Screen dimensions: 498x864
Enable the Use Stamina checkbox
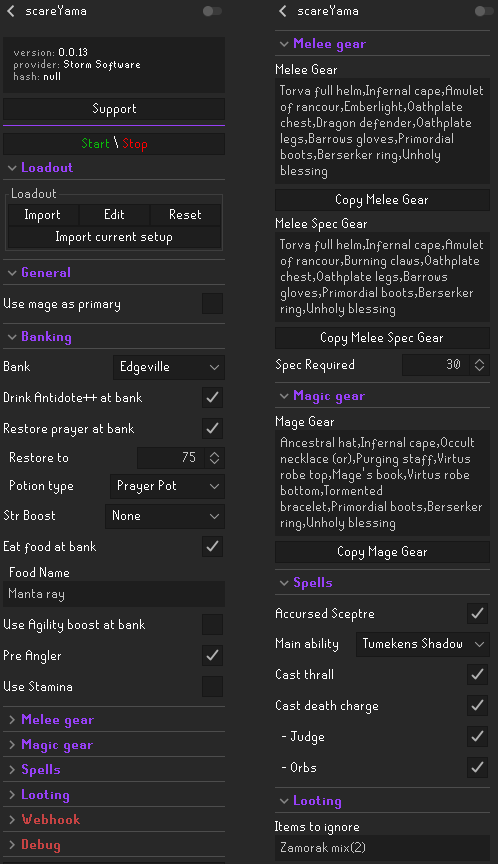pyautogui.click(x=213, y=687)
